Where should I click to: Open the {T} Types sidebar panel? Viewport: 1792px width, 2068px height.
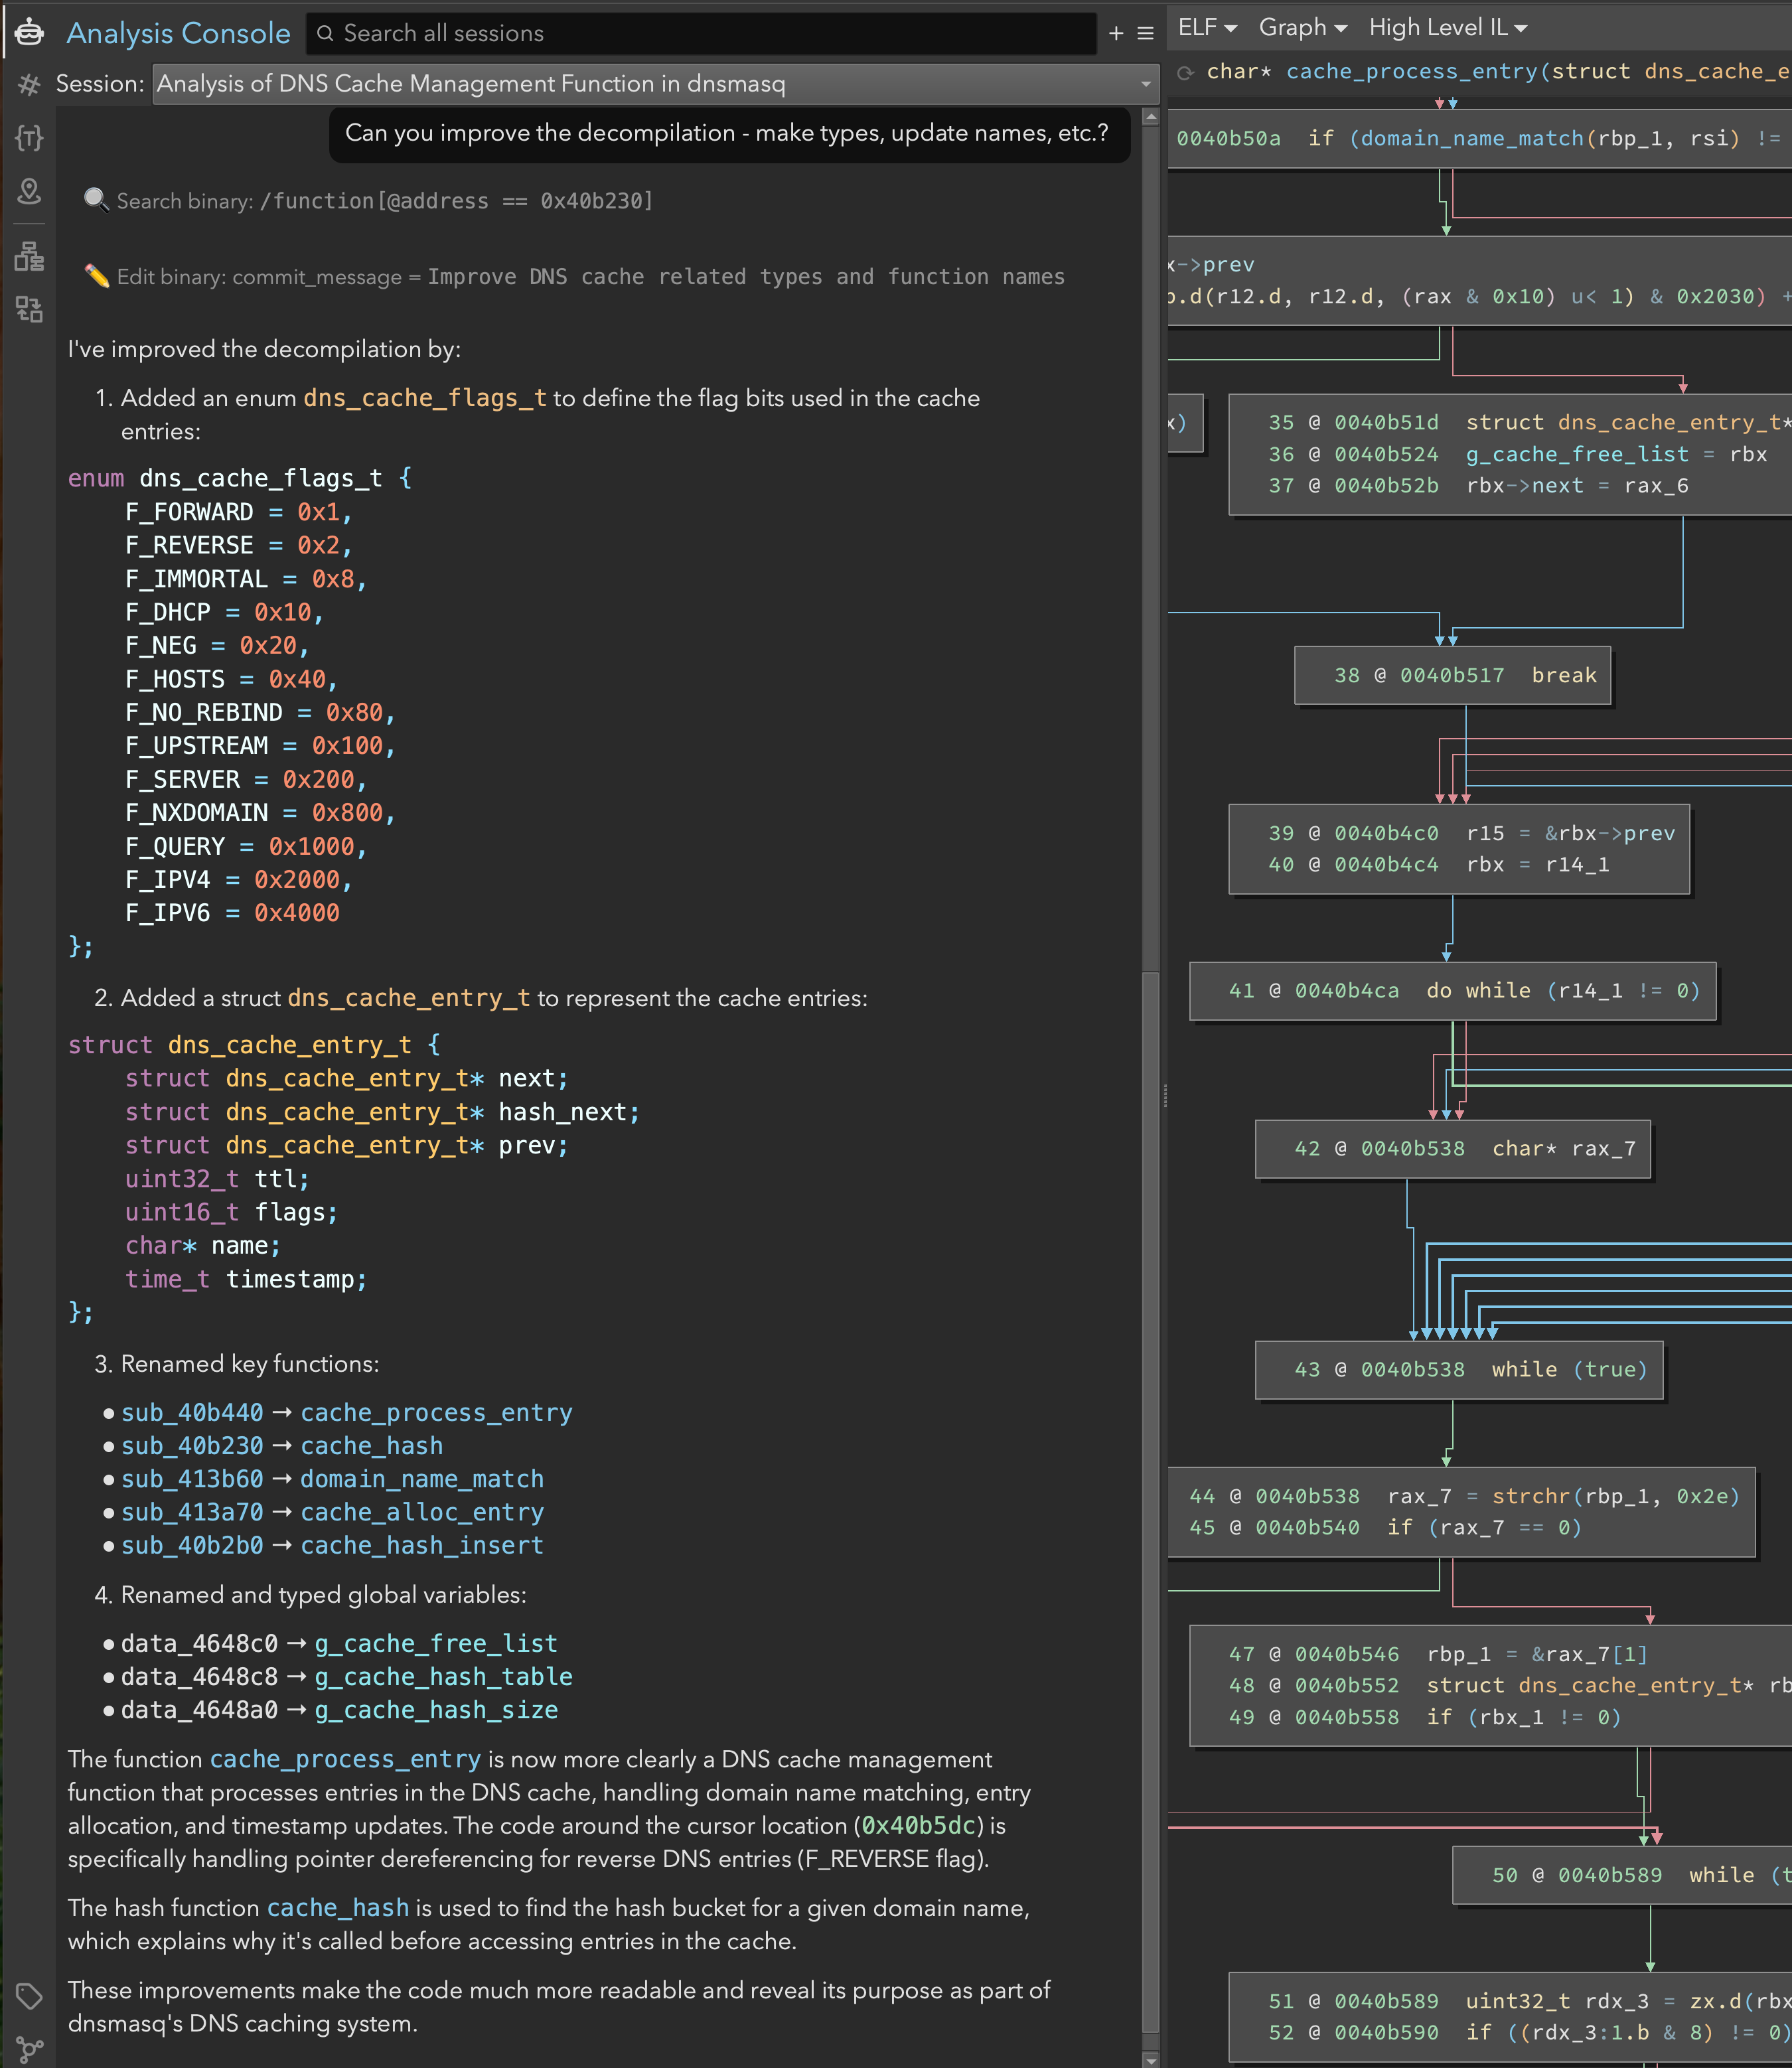(x=29, y=138)
